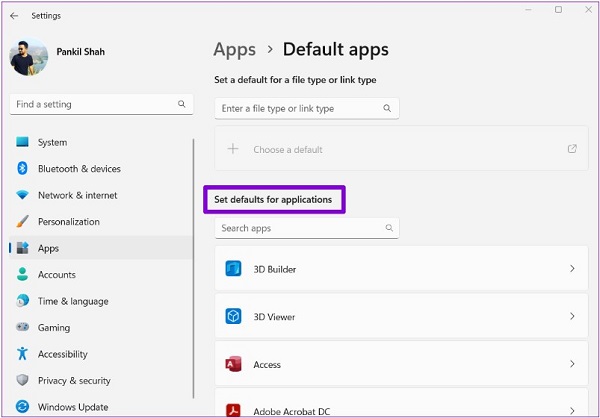Click the paintbrush Personalization icon
This screenshot has height=418, width=600.
[22, 222]
